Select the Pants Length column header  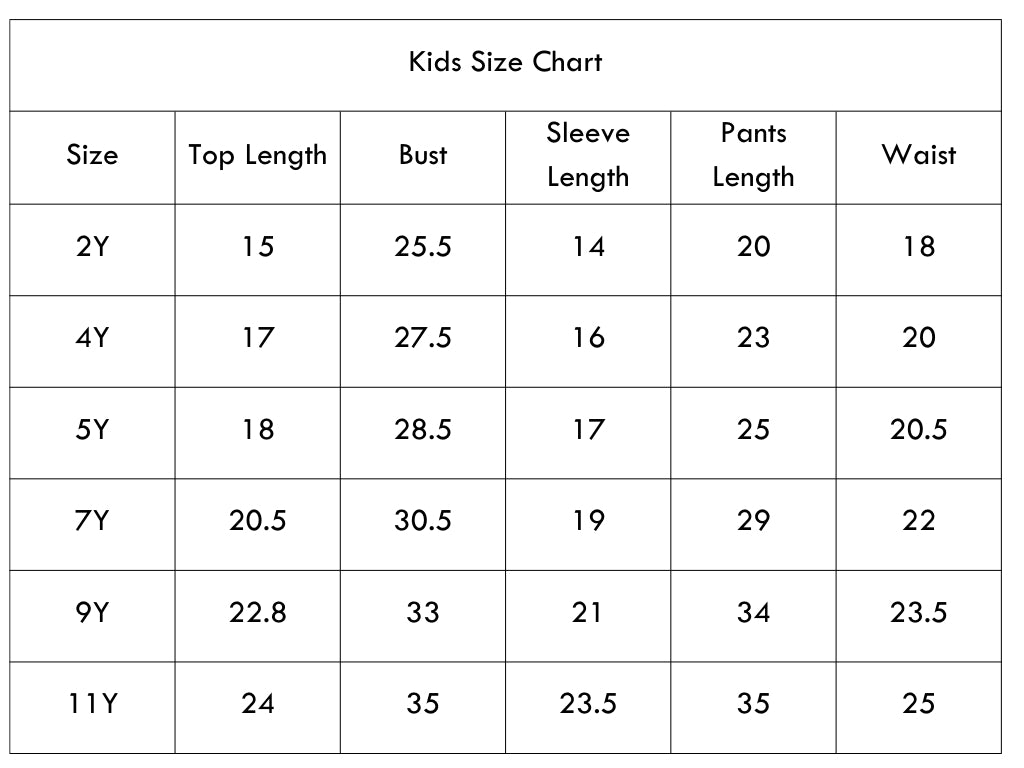(753, 155)
